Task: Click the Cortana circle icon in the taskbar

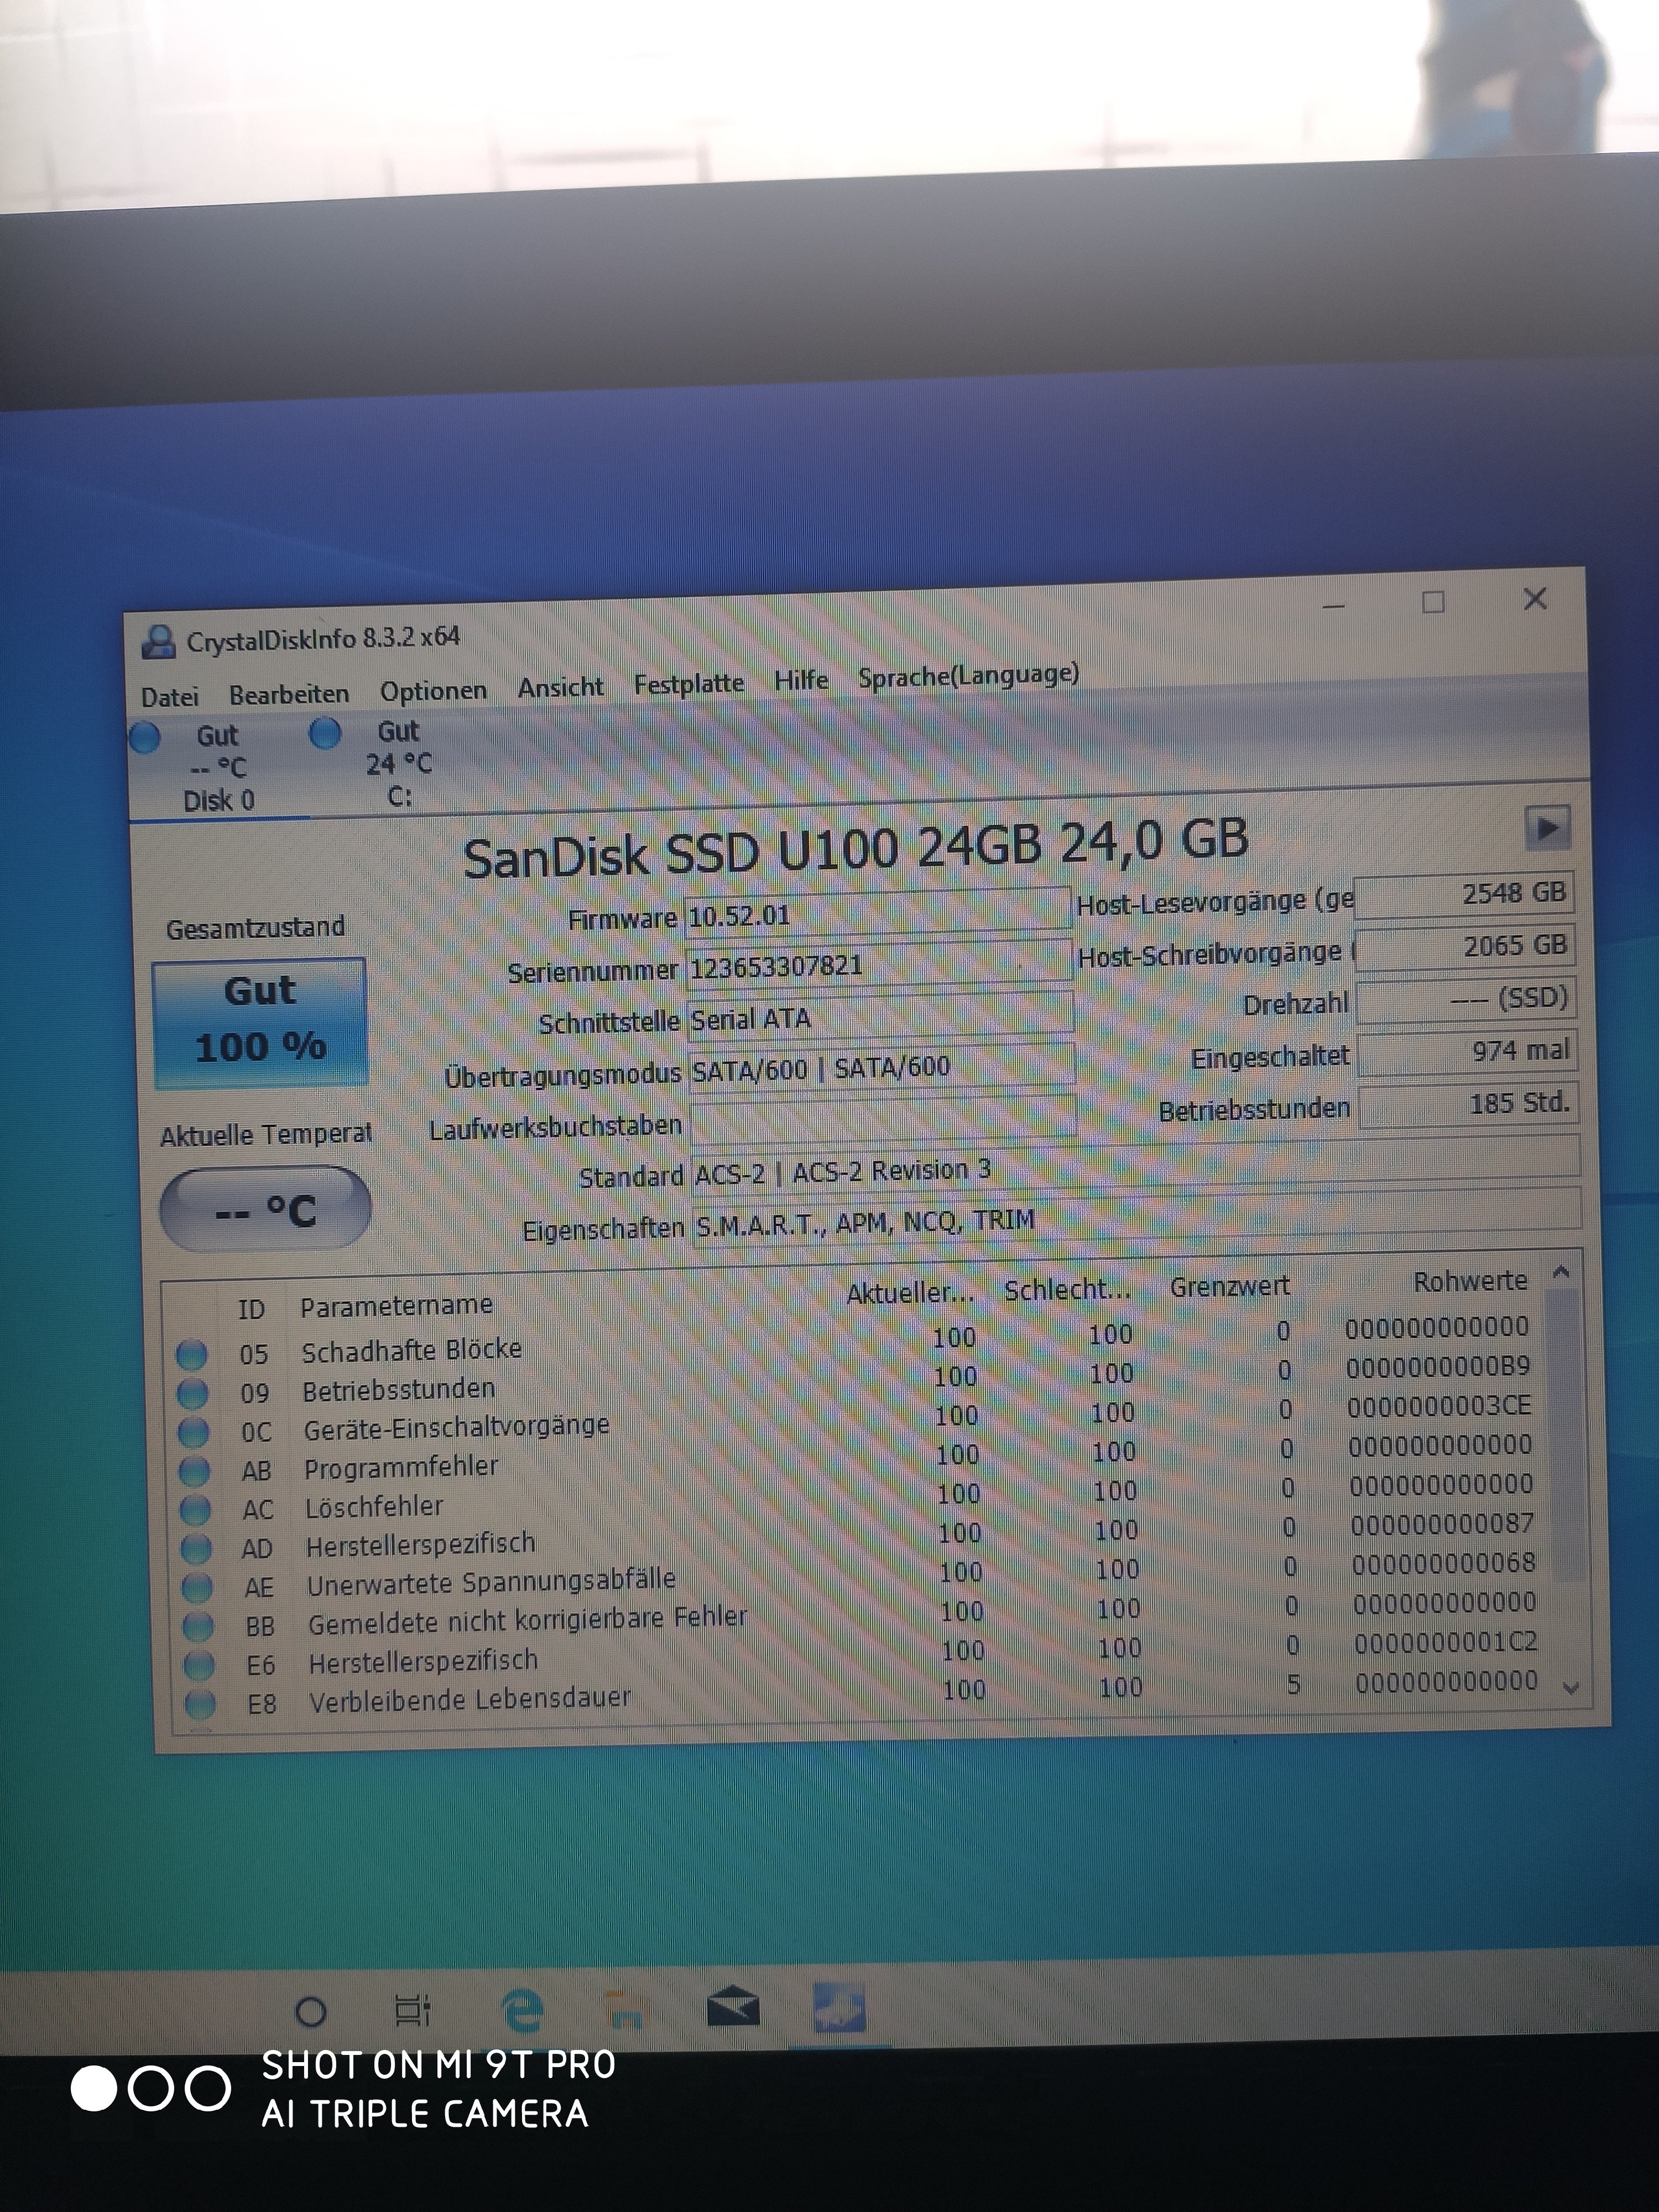Action: [311, 2011]
